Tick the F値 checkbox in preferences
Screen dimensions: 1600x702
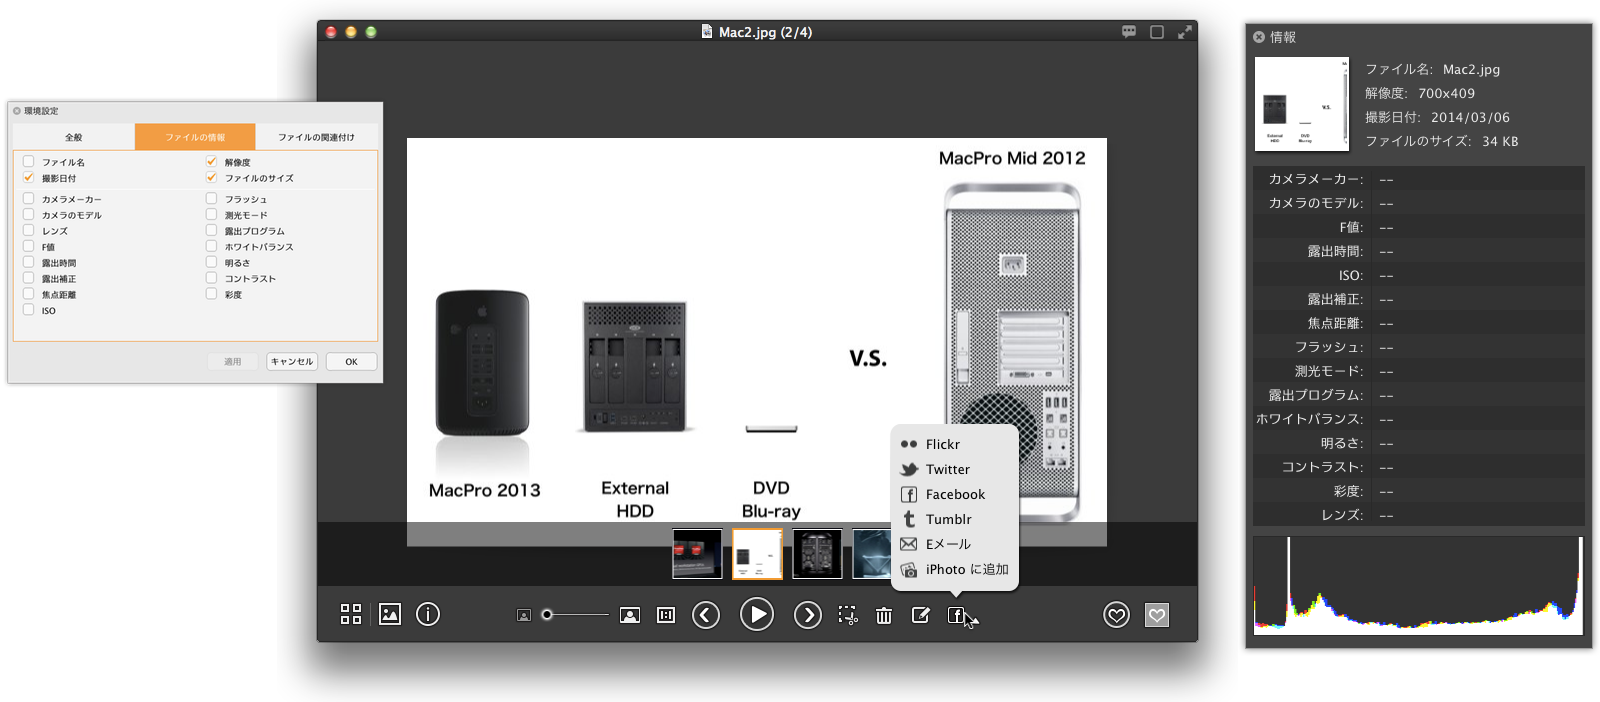coord(29,246)
